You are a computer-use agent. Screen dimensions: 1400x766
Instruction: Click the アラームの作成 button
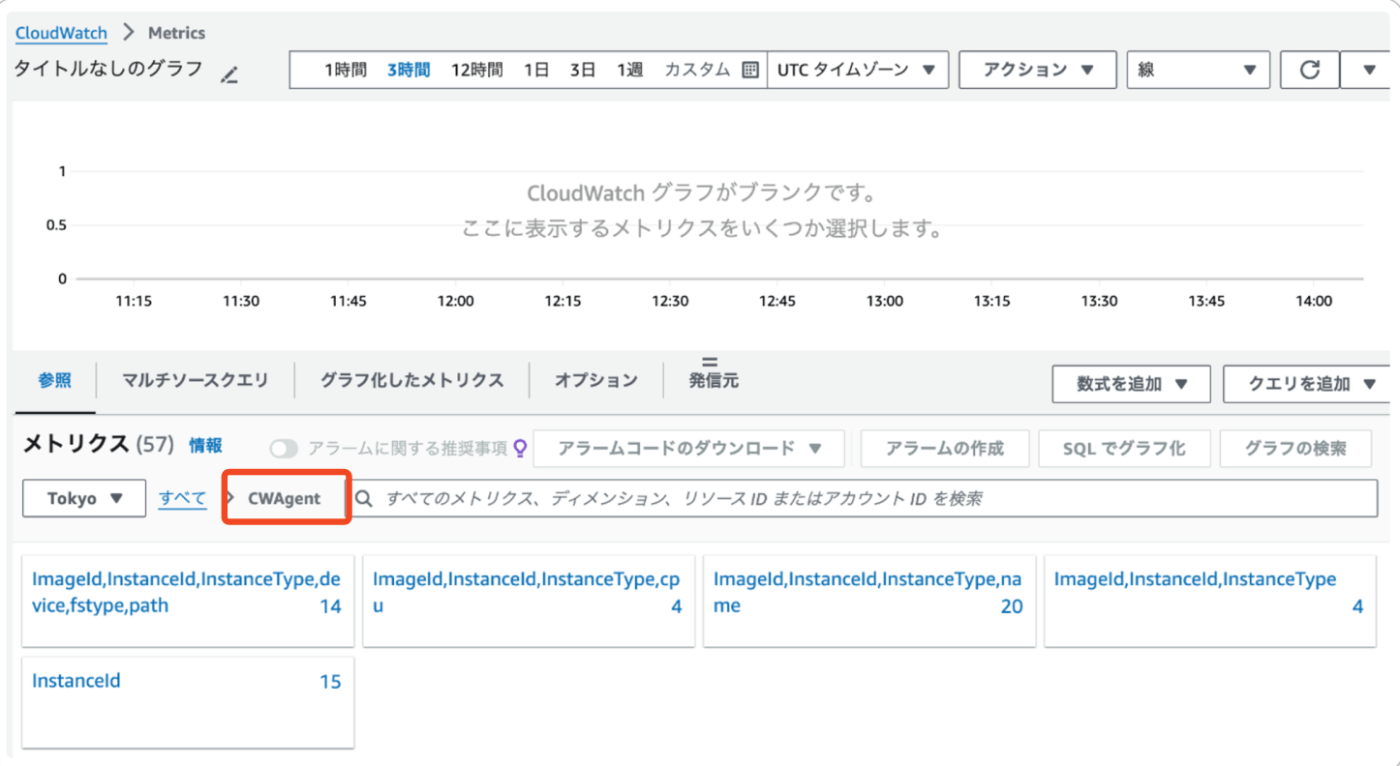945,449
